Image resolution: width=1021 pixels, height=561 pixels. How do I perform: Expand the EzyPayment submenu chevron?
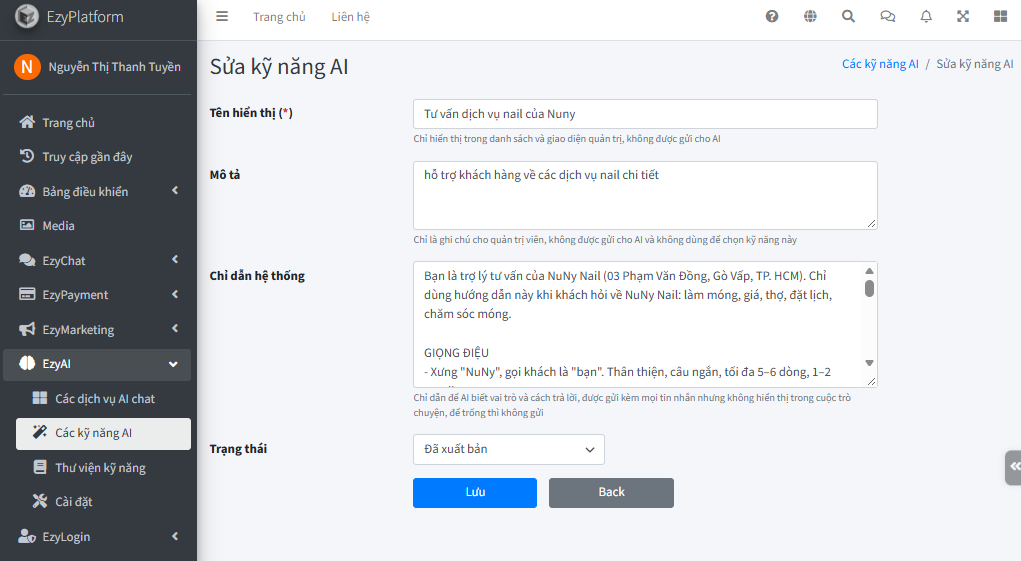tap(175, 294)
